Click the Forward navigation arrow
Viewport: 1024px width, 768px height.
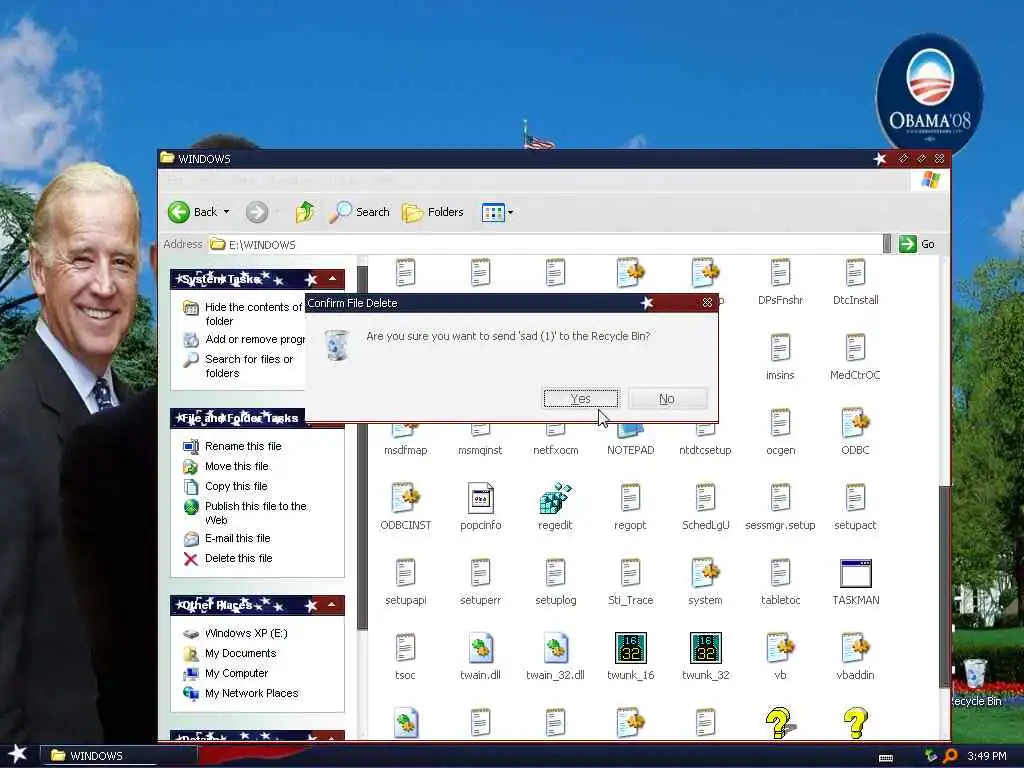[257, 212]
